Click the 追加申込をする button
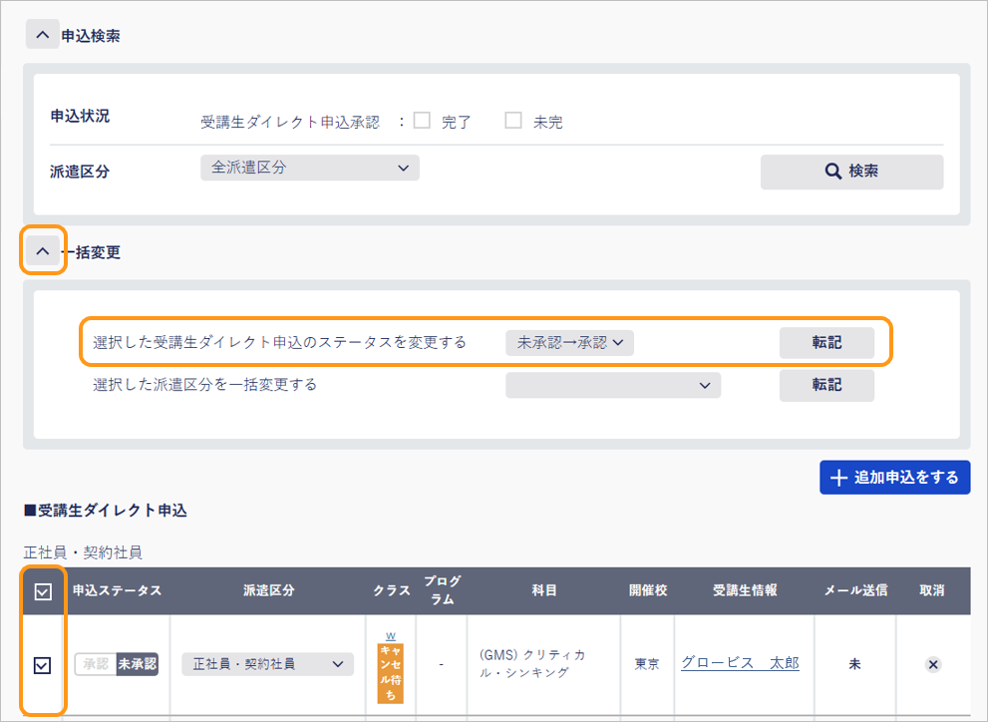Screen dimensions: 988x722 tap(894, 477)
